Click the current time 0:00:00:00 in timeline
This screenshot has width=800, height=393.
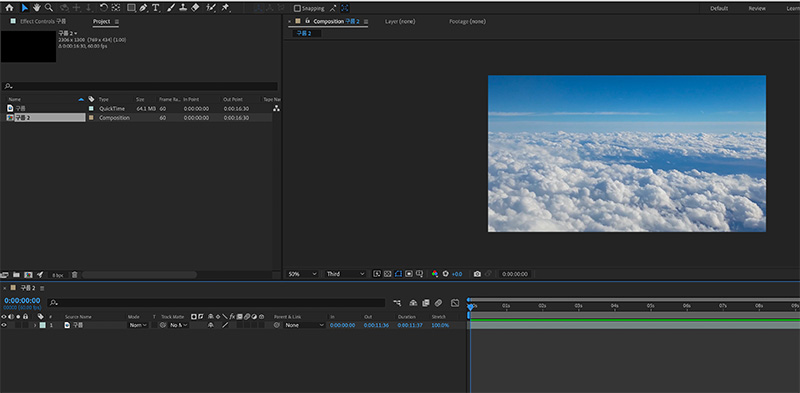(22, 301)
